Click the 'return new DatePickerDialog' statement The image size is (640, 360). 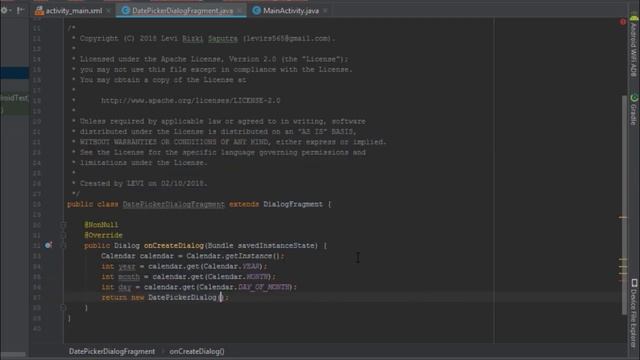[165, 298]
